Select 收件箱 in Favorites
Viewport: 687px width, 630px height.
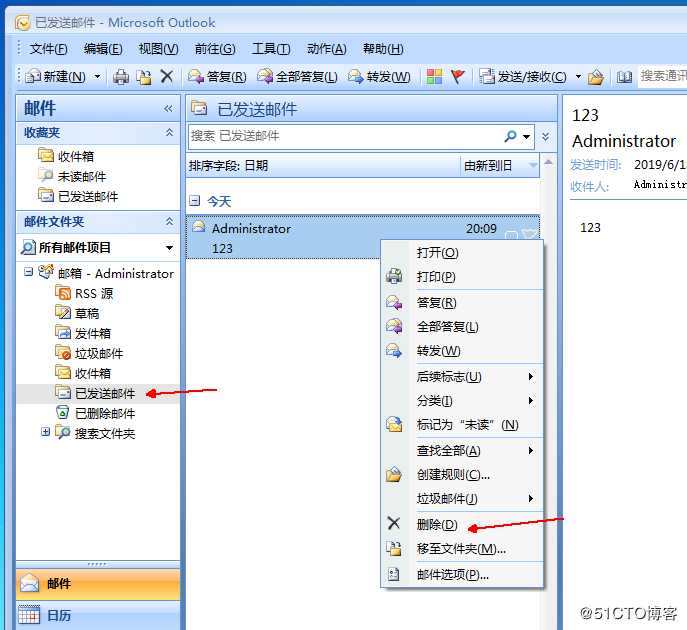pyautogui.click(x=66, y=156)
